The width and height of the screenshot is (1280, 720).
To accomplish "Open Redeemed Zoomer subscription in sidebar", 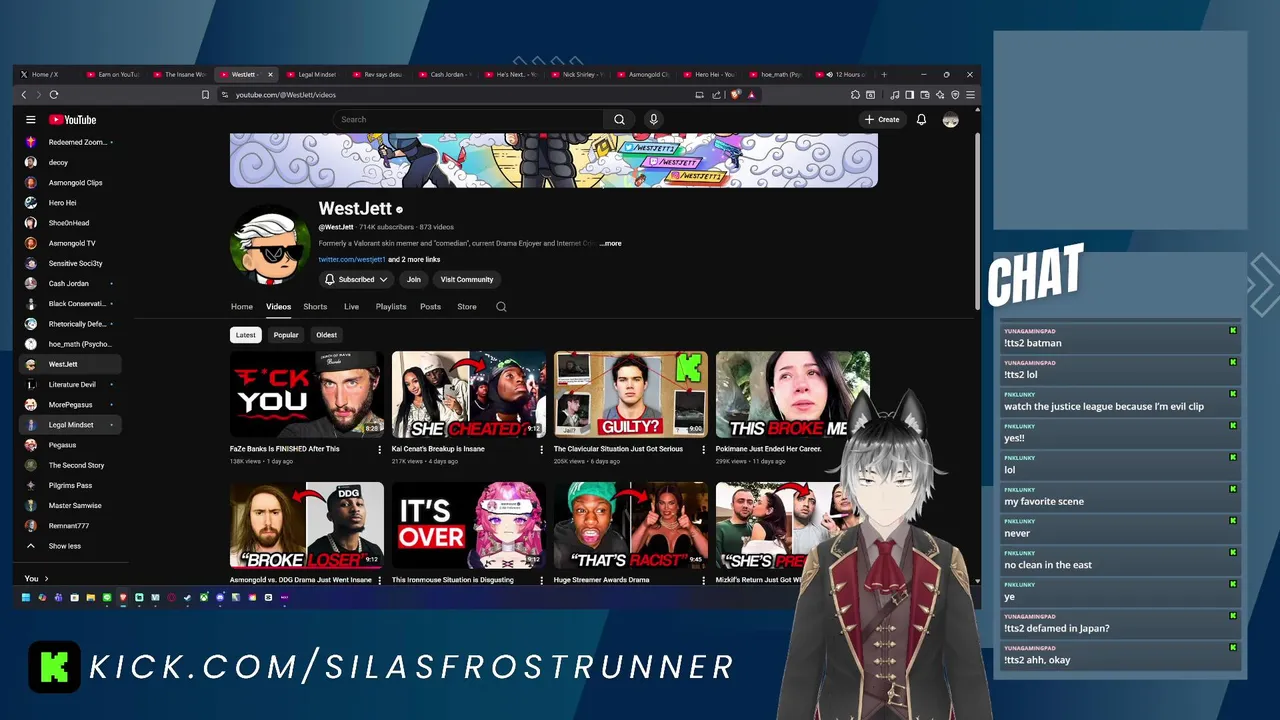I will tap(71, 142).
